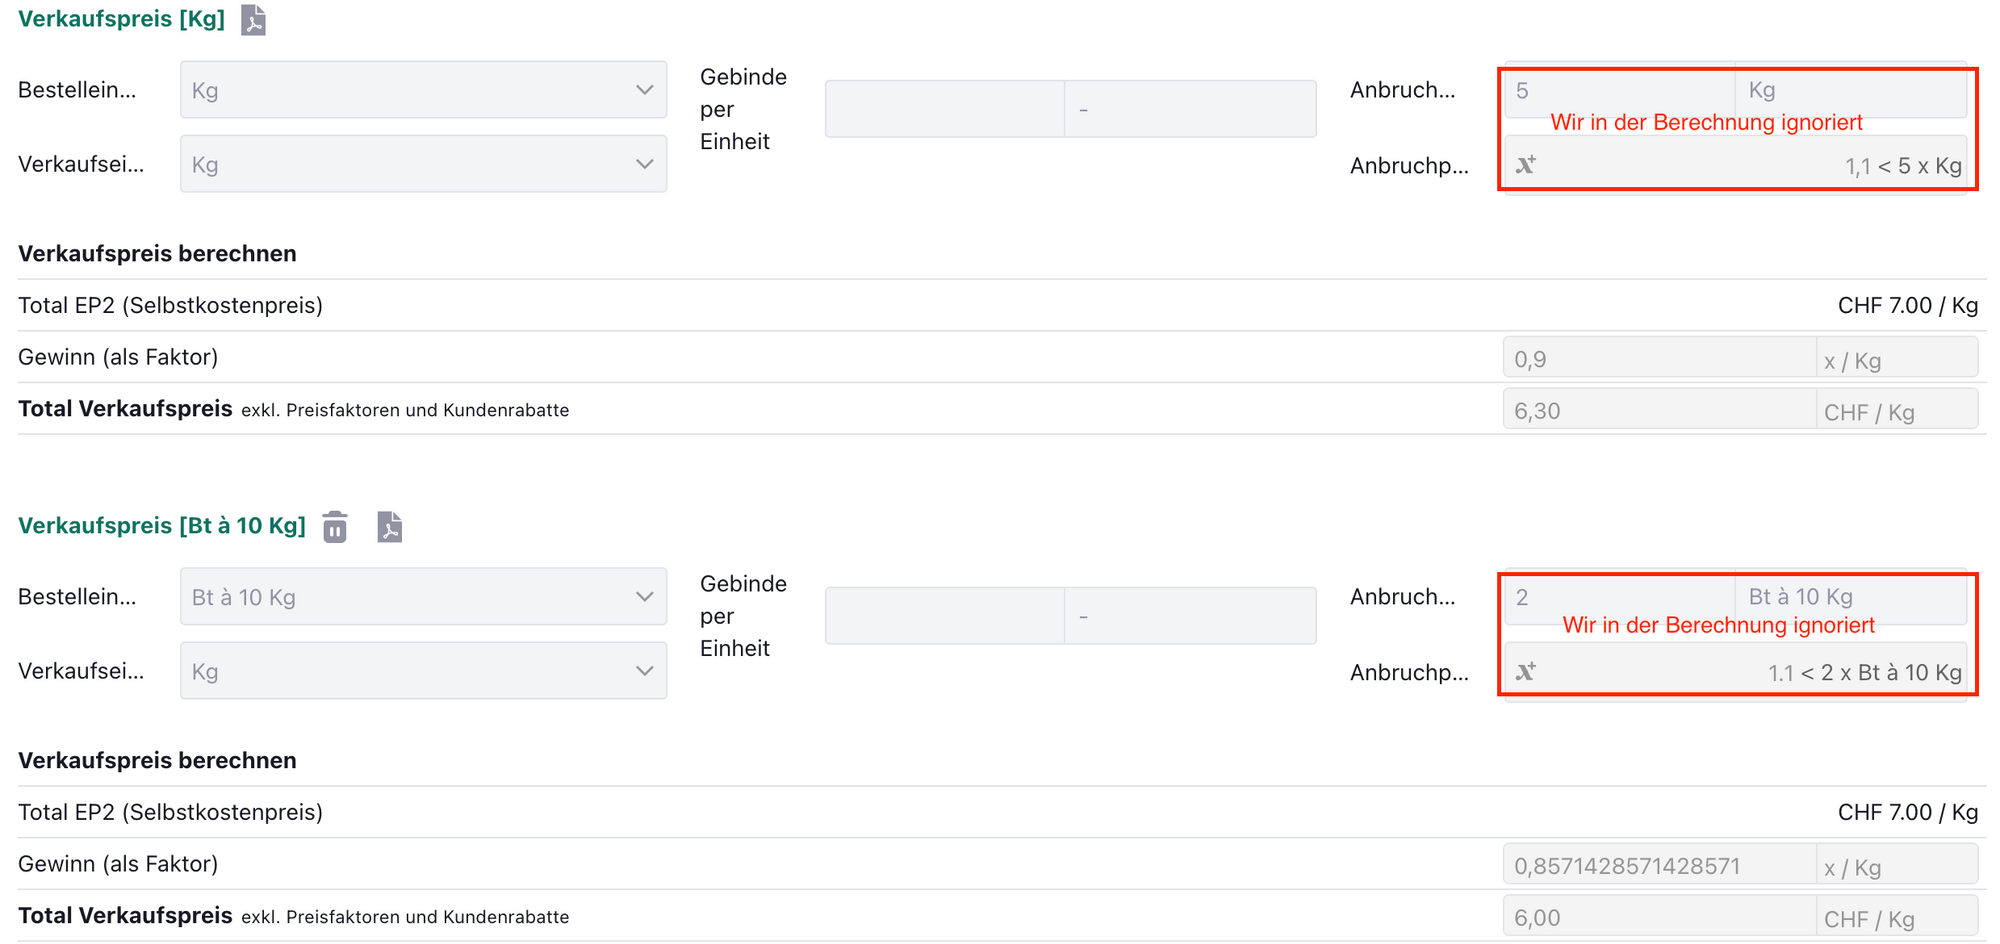The width and height of the screenshot is (2000, 944).
Task: Click the Verkaufspreis [Bt à 10 Kg] heading
Action: (162, 526)
